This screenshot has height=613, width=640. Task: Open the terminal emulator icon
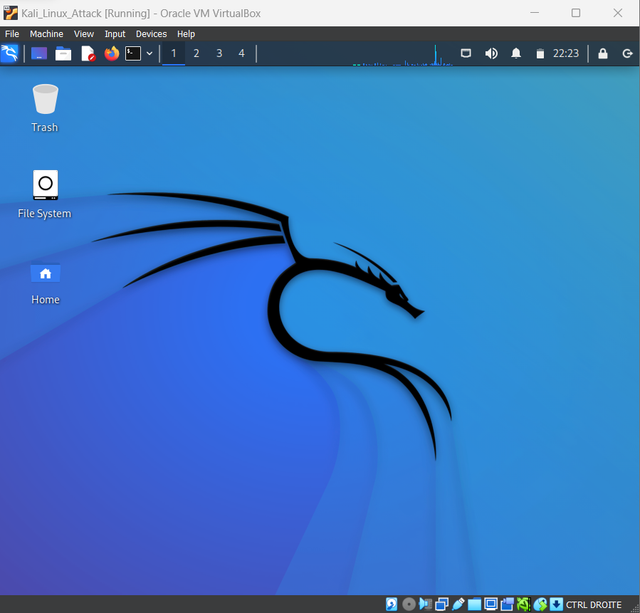pyautogui.click(x=133, y=53)
